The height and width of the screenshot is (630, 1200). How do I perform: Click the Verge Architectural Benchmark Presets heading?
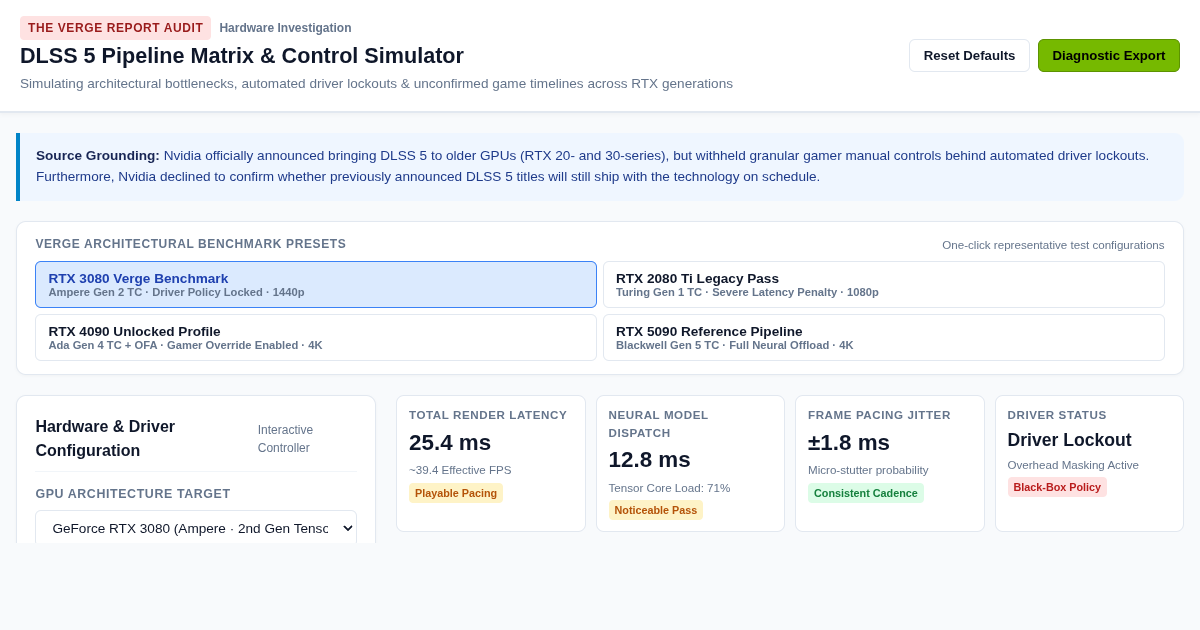click(191, 244)
